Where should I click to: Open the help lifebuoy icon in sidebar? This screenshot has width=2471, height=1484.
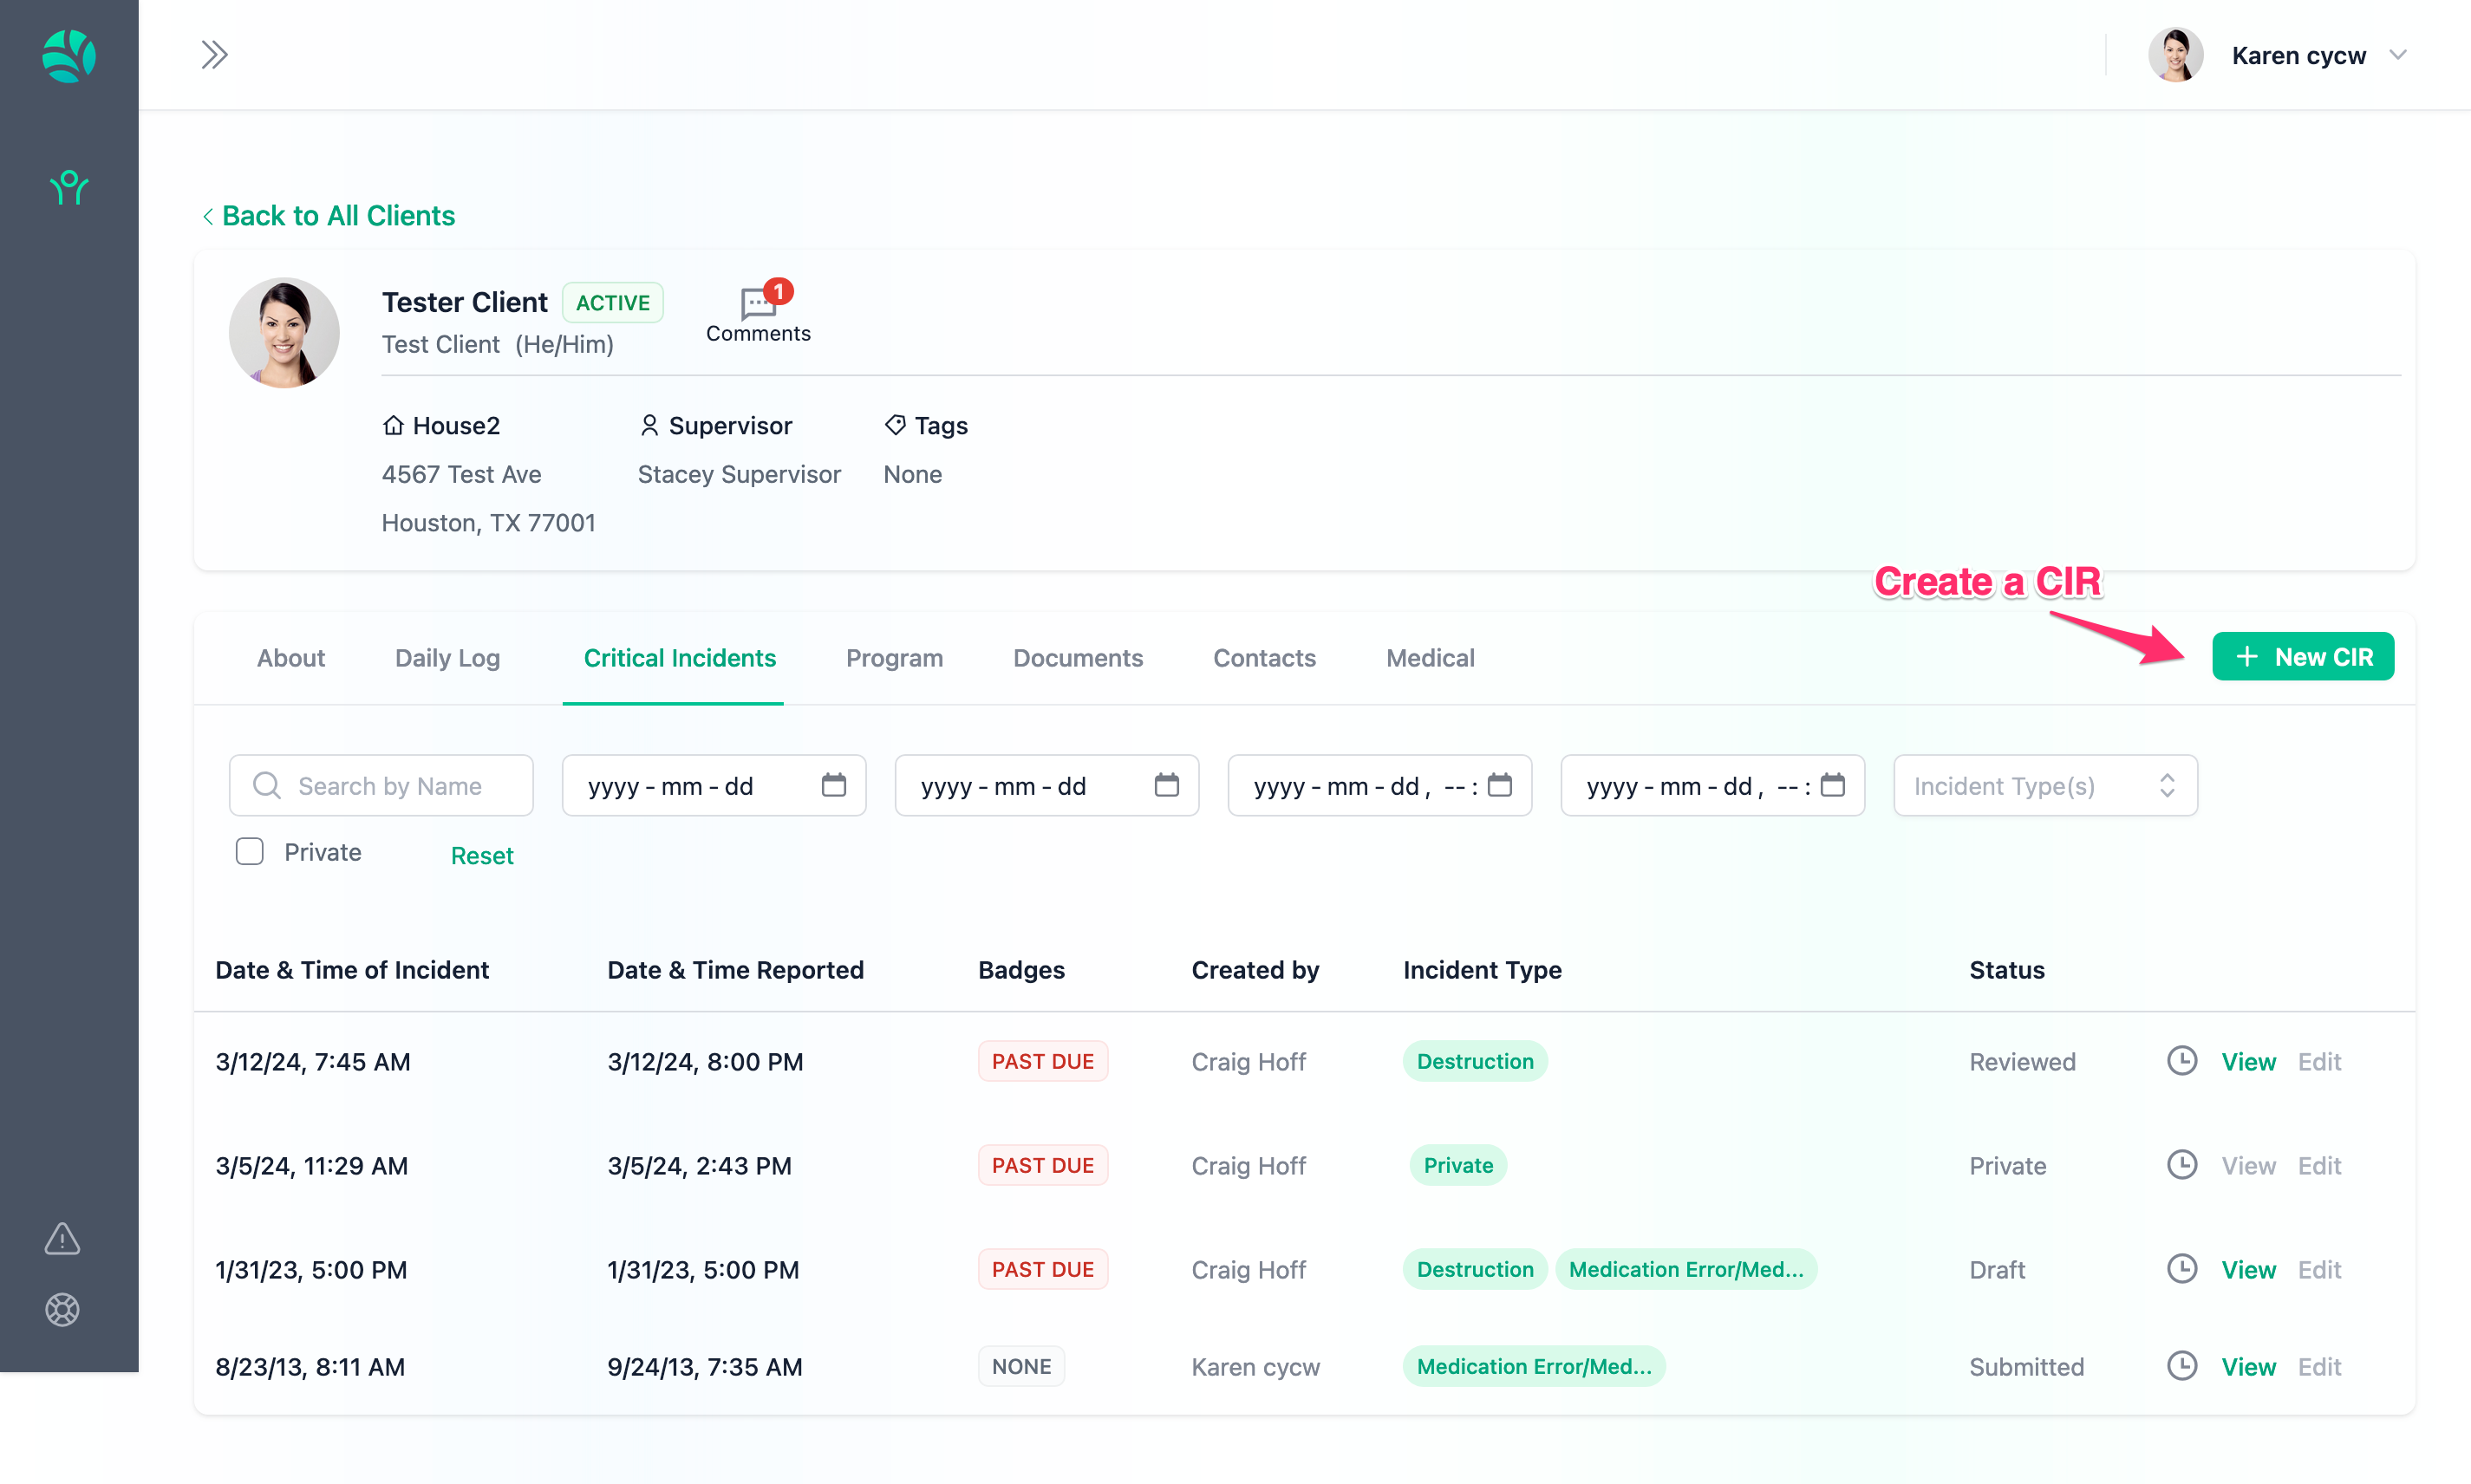[x=62, y=1309]
